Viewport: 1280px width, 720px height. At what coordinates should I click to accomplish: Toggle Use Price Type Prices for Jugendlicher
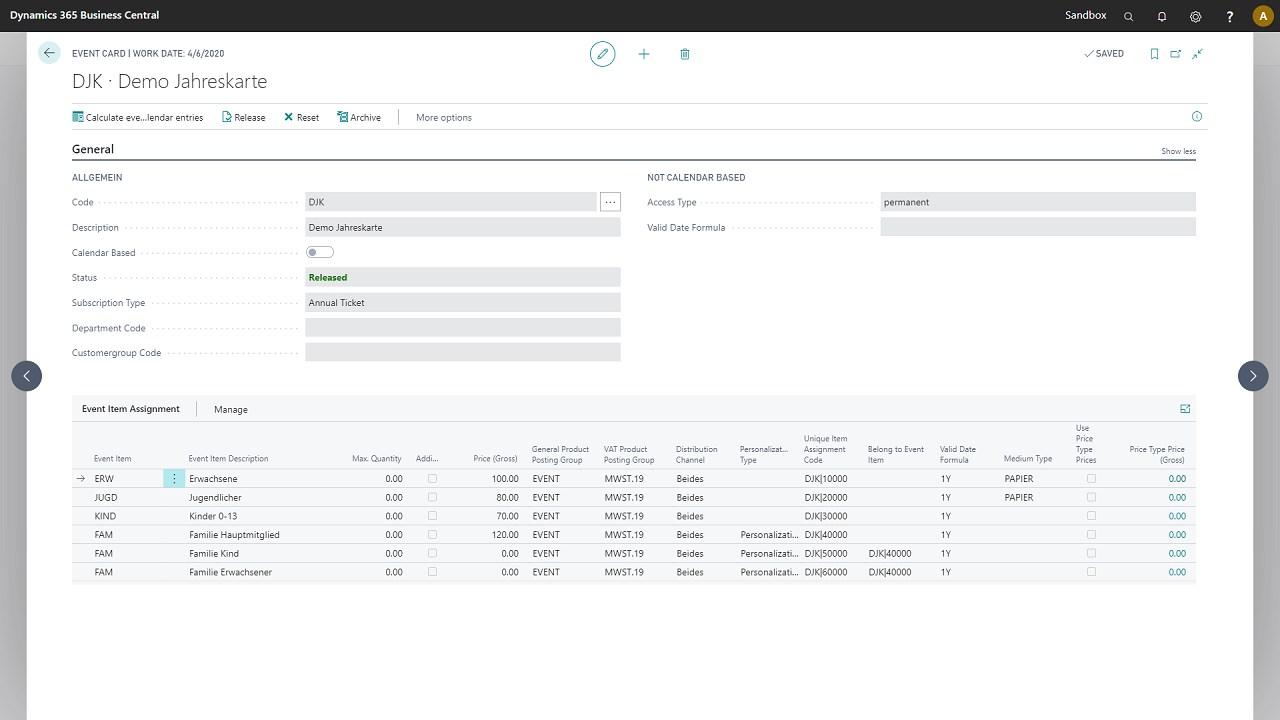[x=1091, y=497]
